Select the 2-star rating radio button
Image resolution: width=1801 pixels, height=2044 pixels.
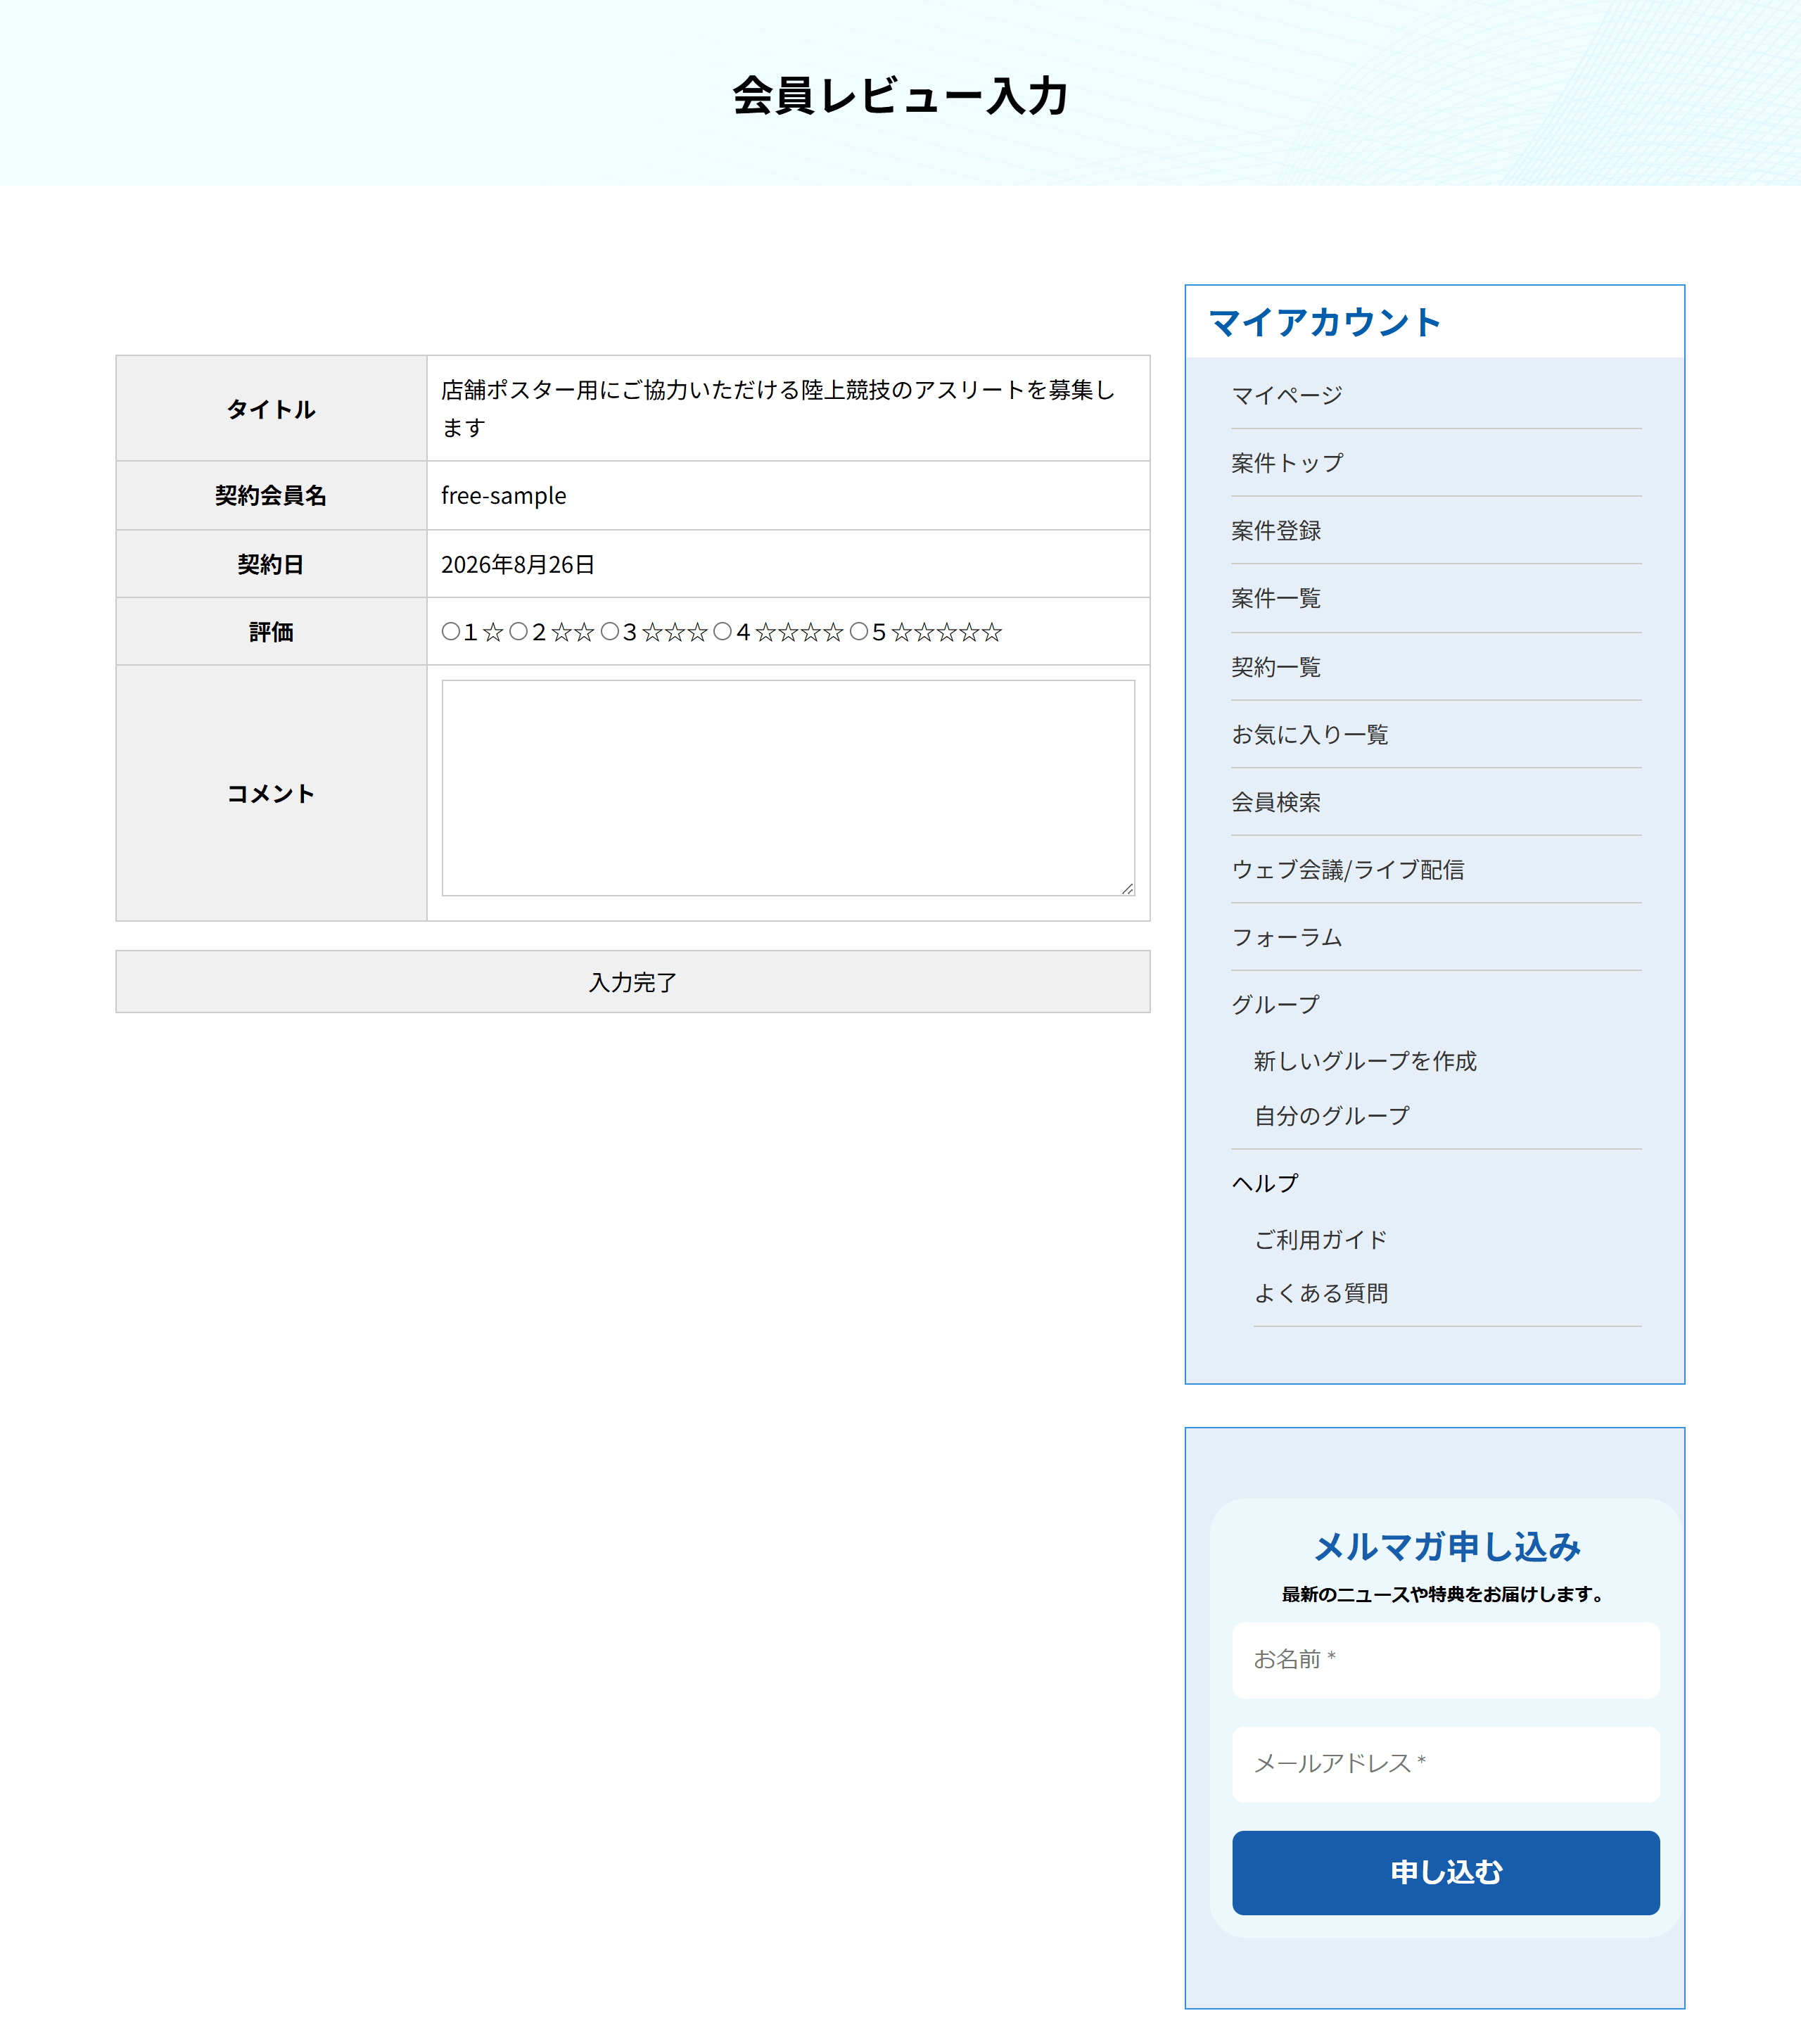518,631
